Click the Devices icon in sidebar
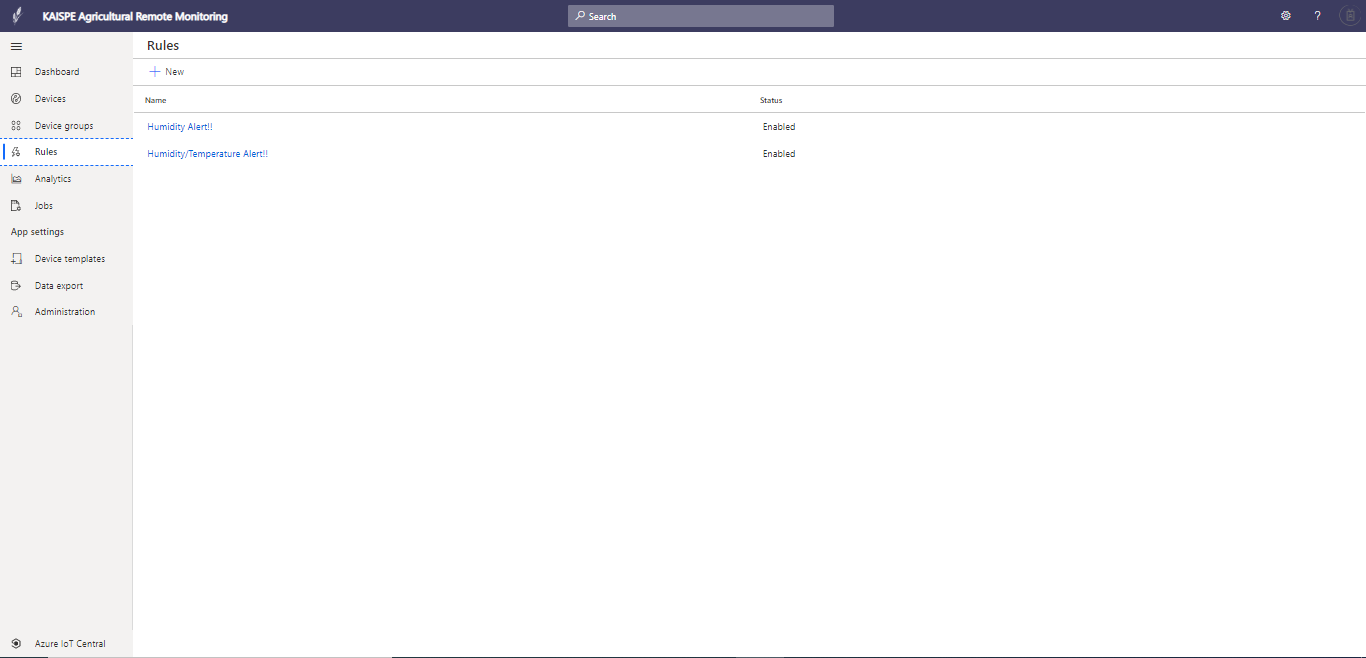The image size is (1366, 658). tap(16, 99)
